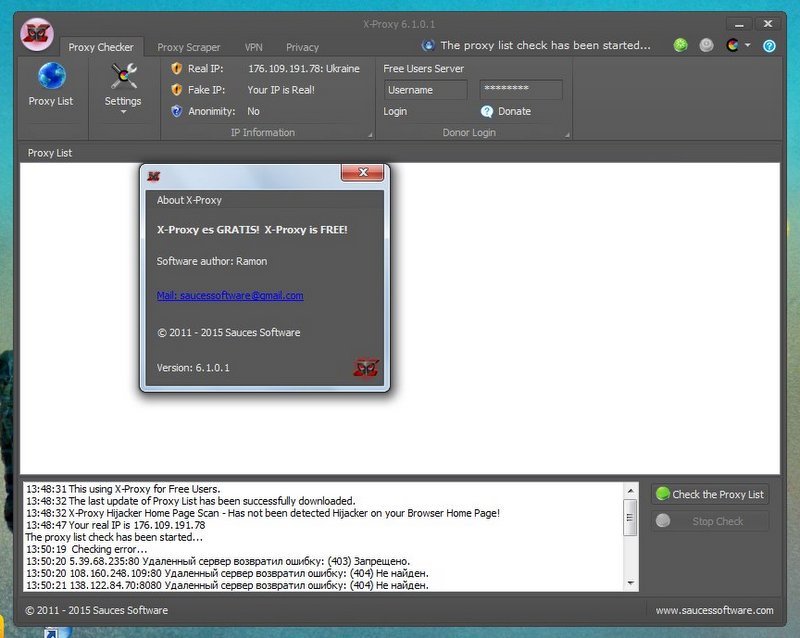This screenshot has height=638, width=800.
Task: Select the 'Your IP is Real!' text
Action: (281, 90)
